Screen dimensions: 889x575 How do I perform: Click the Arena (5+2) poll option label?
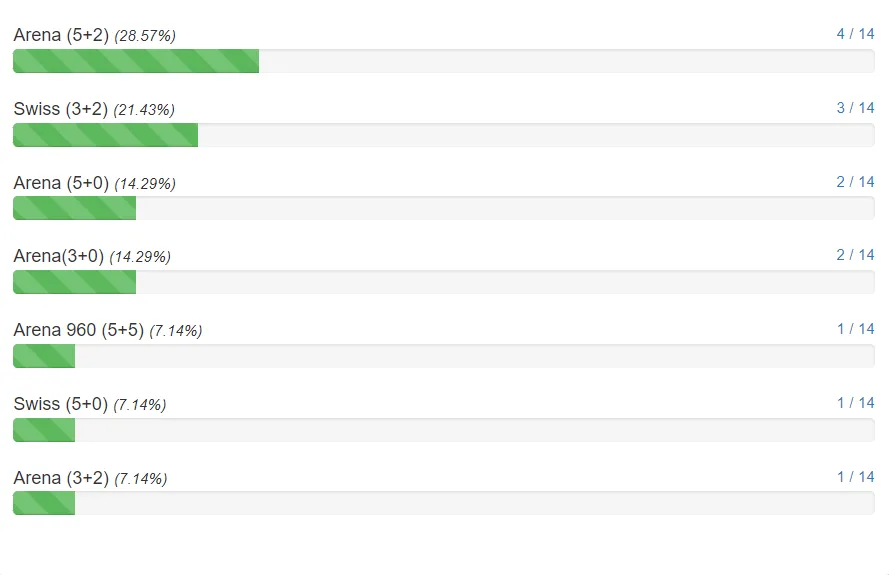(x=61, y=35)
